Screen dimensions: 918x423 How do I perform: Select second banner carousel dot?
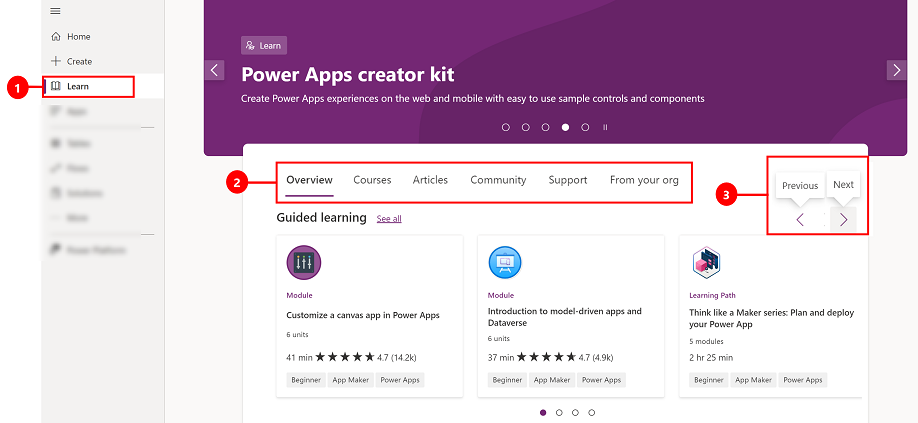click(x=526, y=127)
